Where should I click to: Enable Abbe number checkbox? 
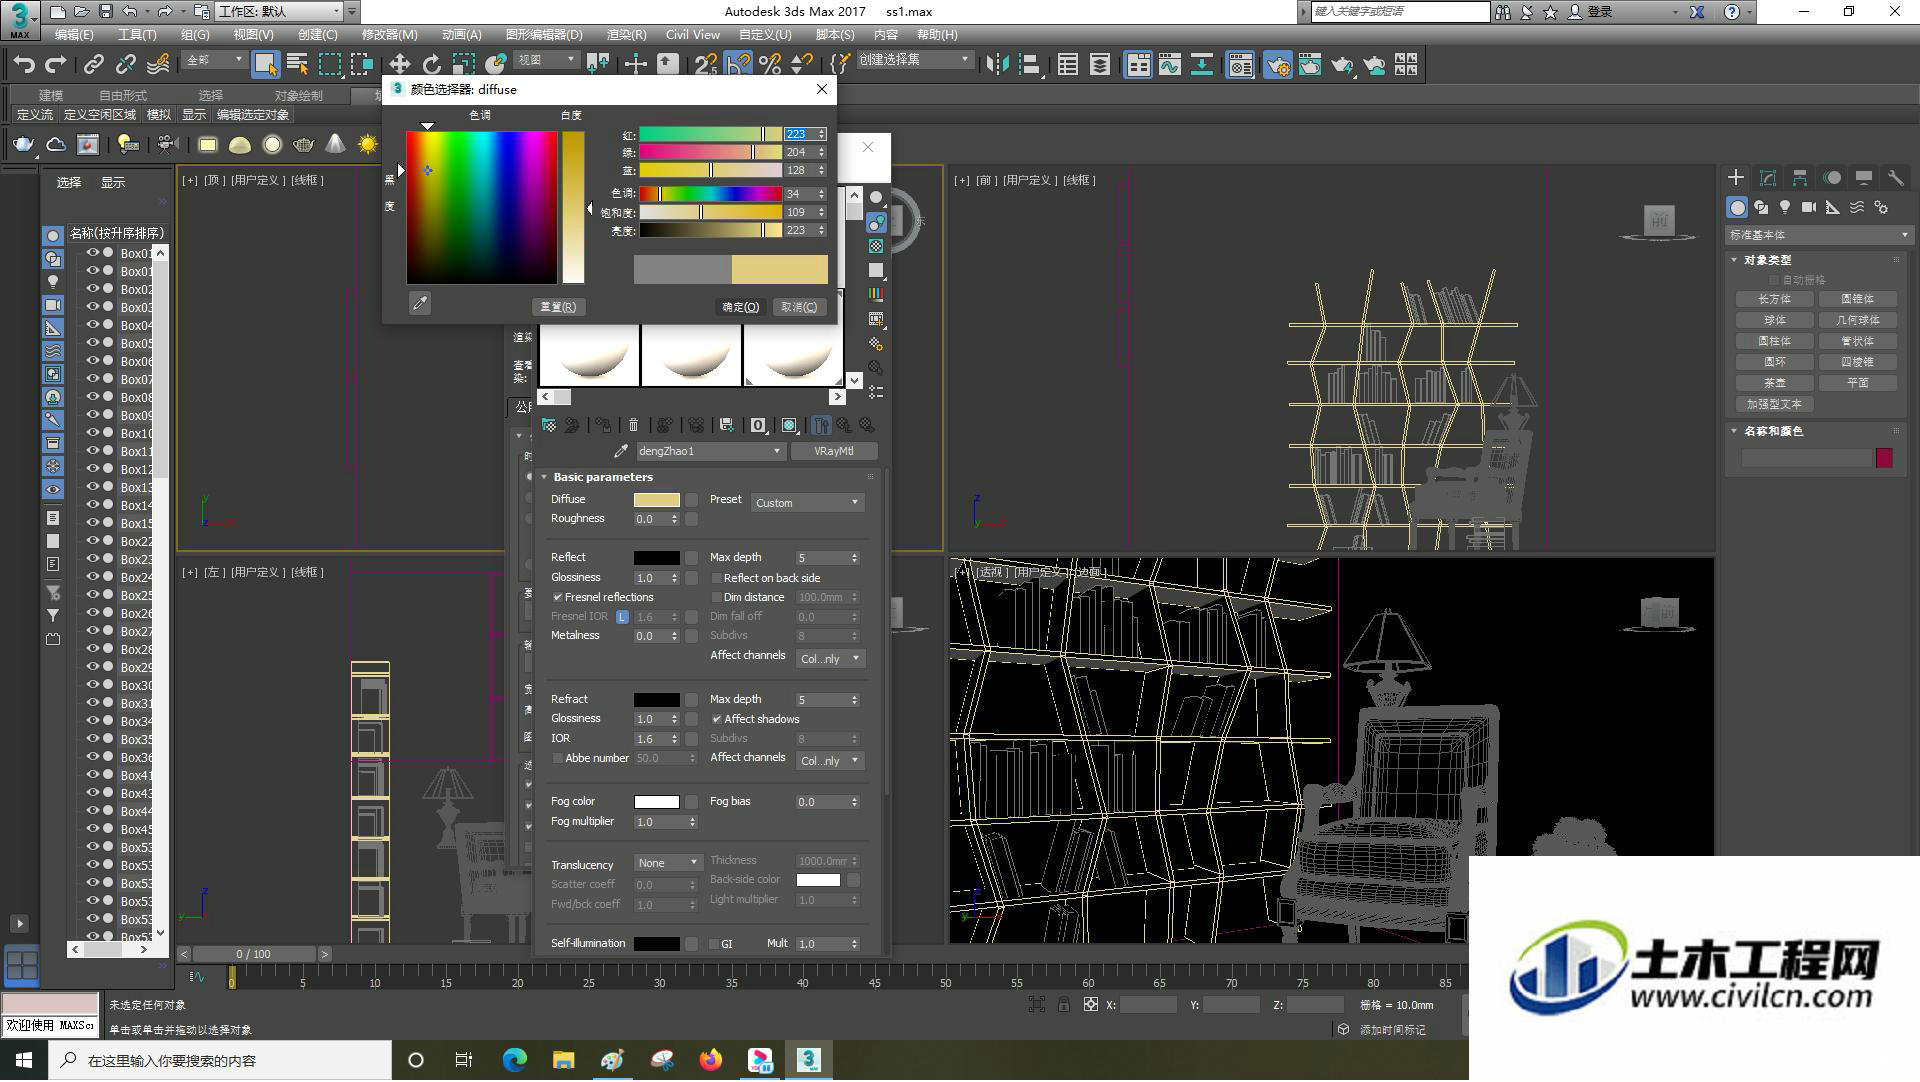click(x=558, y=758)
